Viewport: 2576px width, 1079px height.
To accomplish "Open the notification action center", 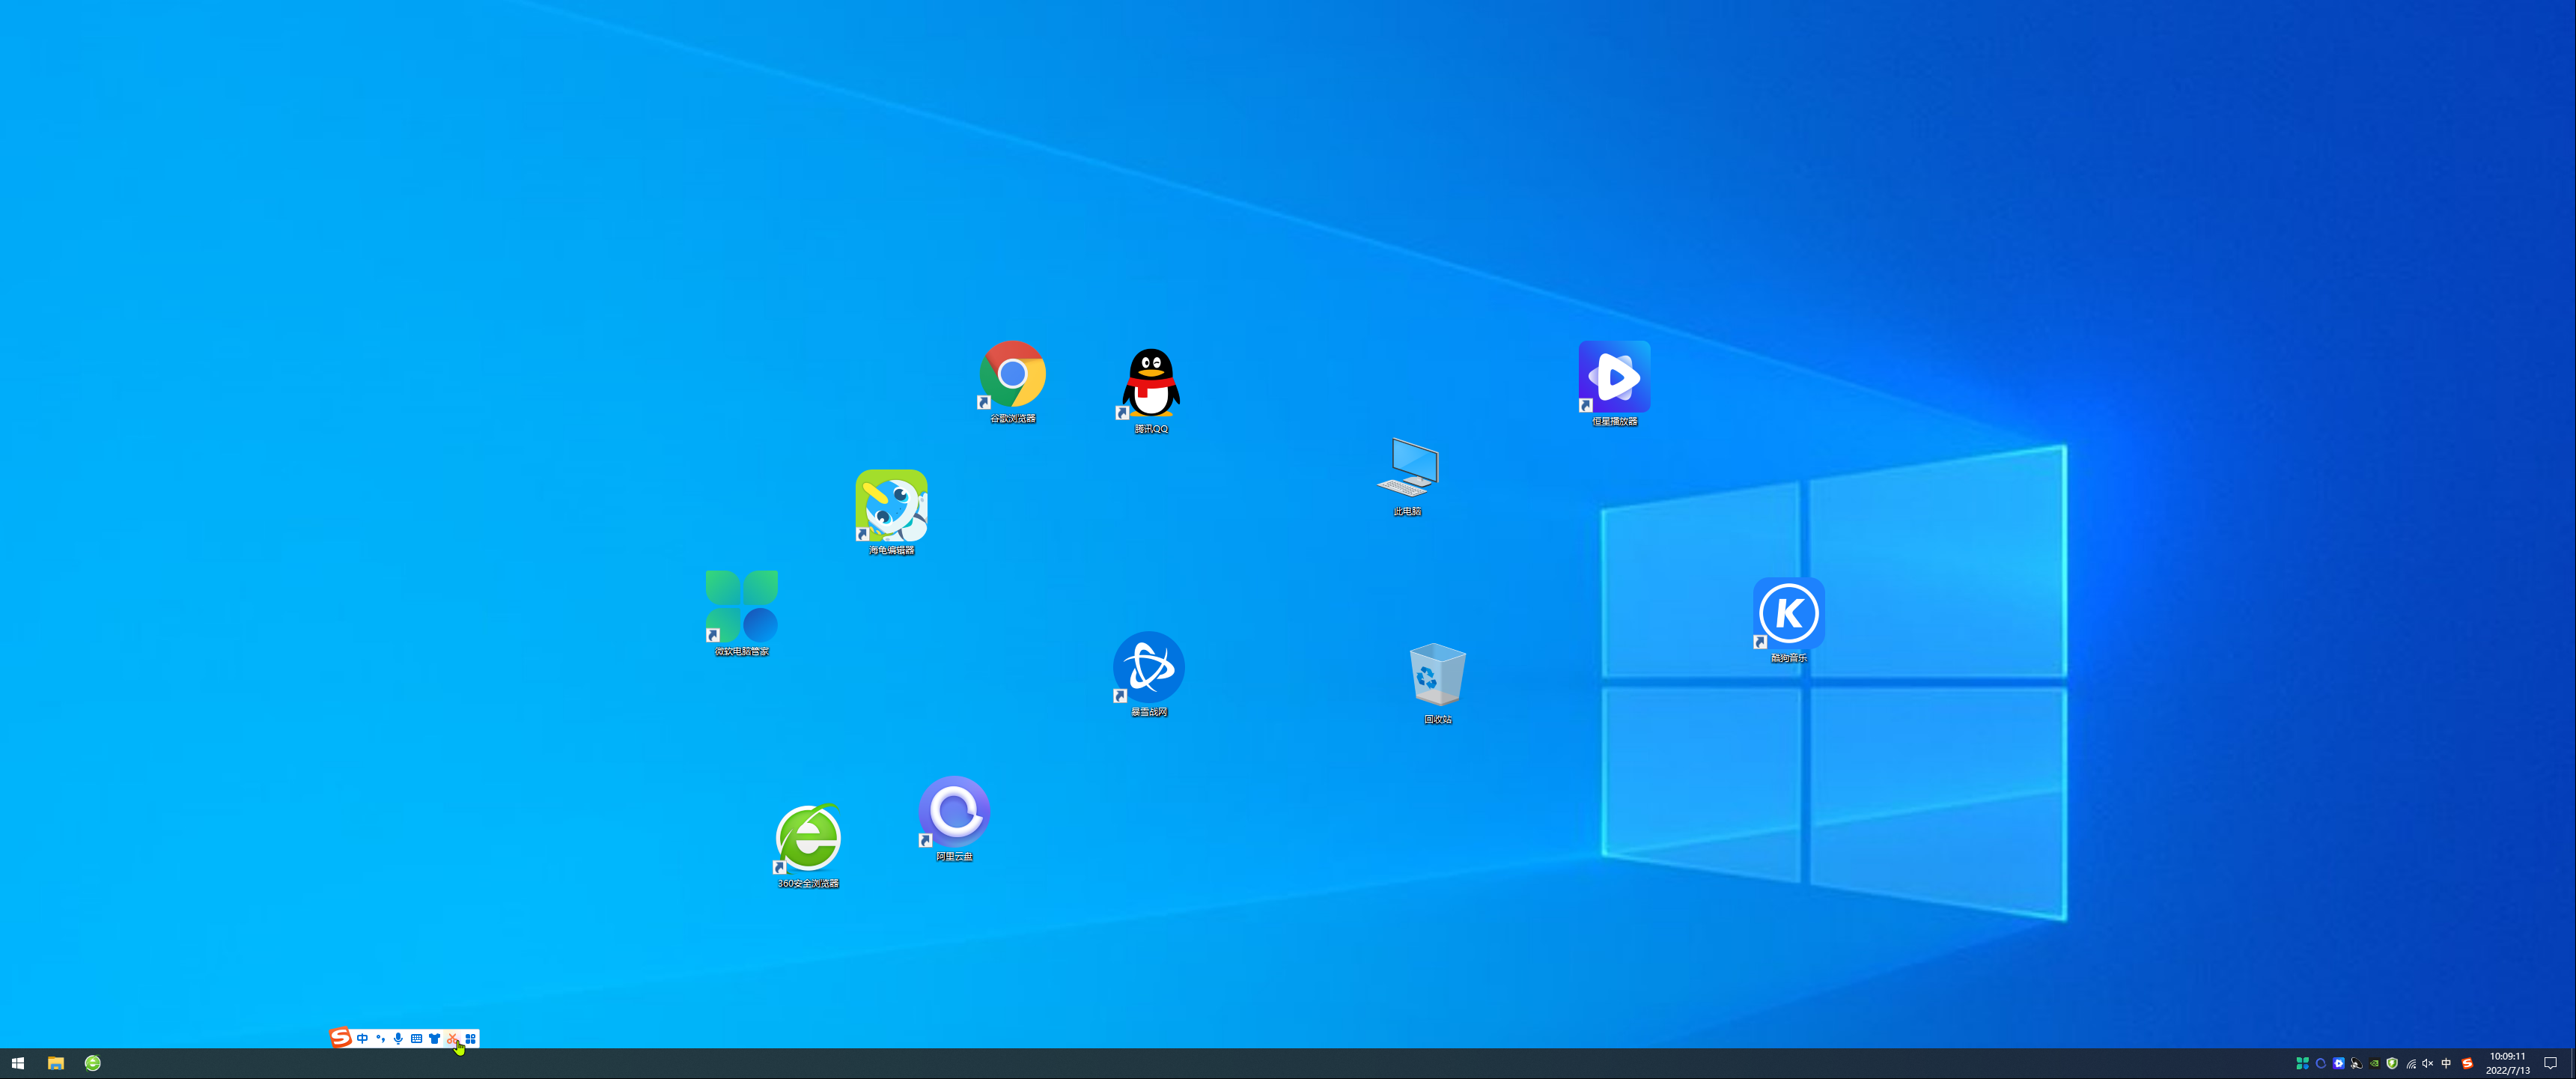I will tap(2551, 1063).
